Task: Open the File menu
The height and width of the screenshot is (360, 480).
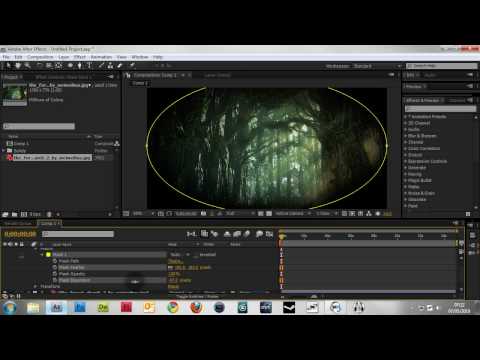Action: [6, 57]
